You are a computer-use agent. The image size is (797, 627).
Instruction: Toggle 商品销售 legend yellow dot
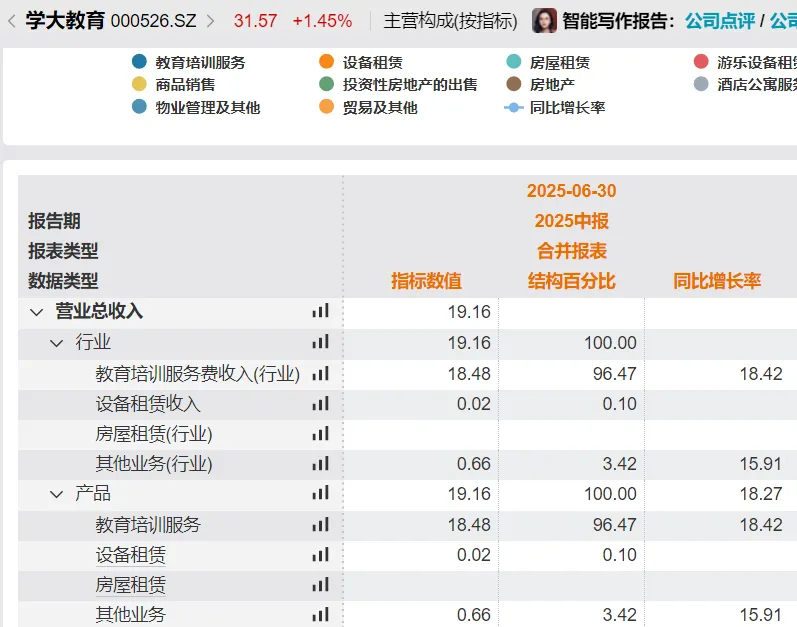139,84
